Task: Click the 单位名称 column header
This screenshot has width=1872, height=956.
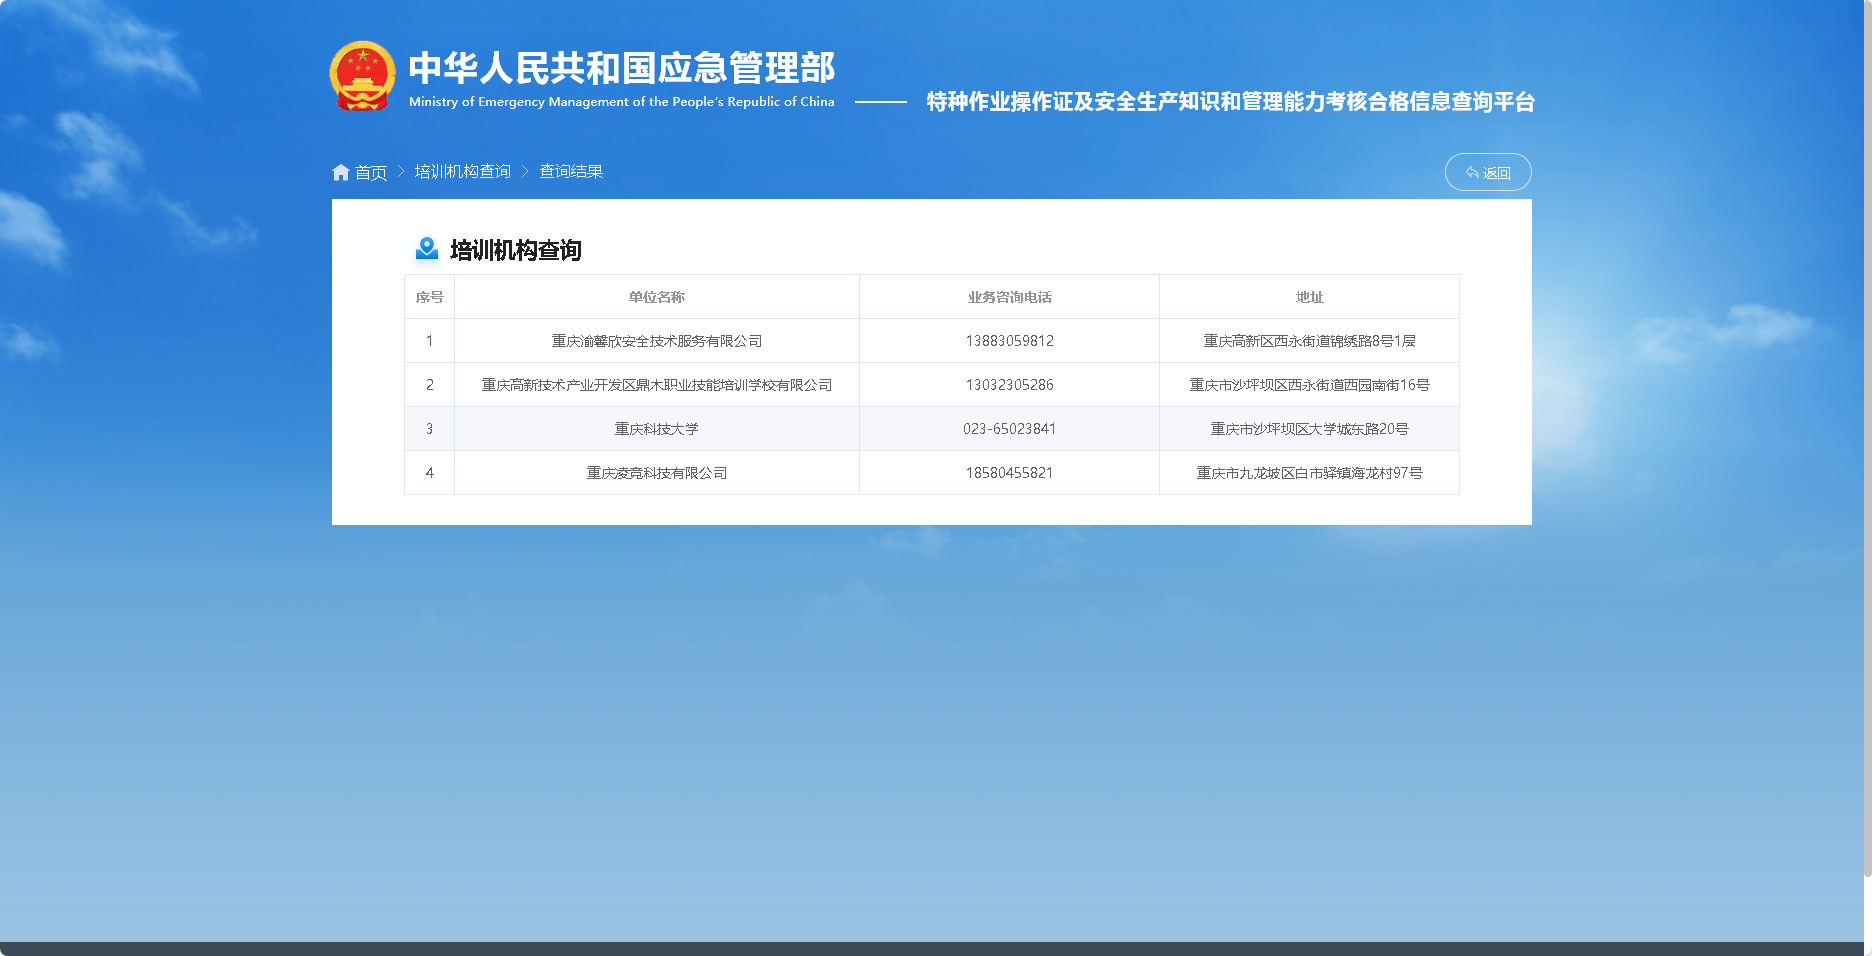Action: pos(656,297)
